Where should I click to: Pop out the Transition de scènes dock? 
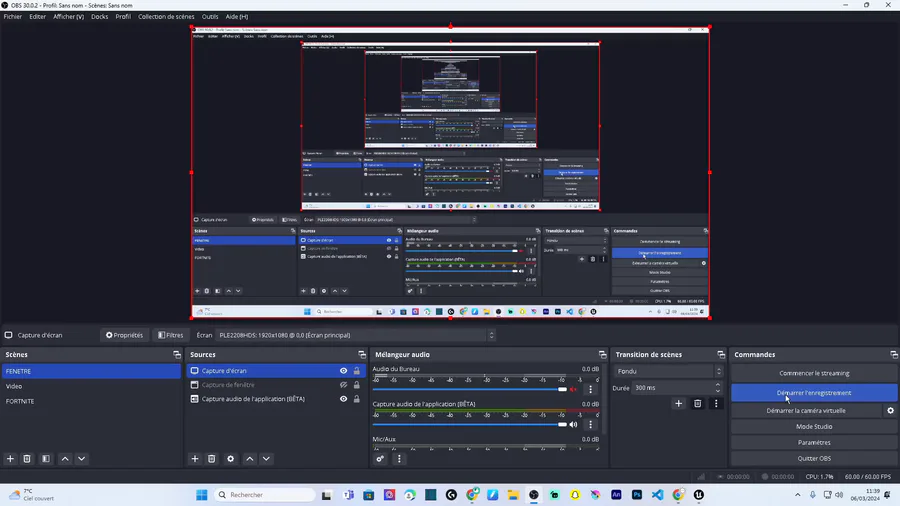[721, 355]
